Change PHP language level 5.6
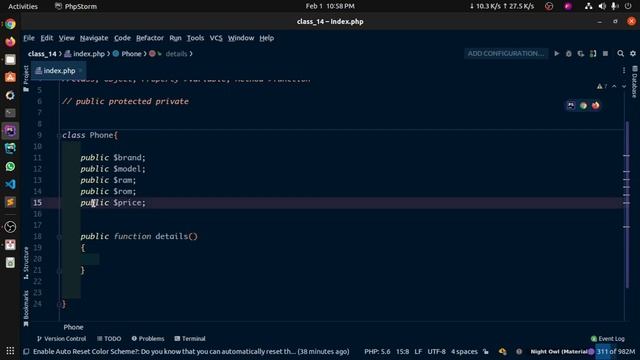This screenshot has height=360, width=640. 377,351
